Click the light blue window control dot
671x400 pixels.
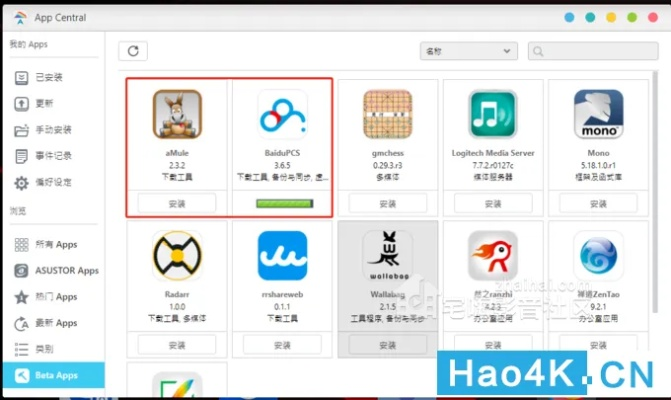tap(569, 18)
